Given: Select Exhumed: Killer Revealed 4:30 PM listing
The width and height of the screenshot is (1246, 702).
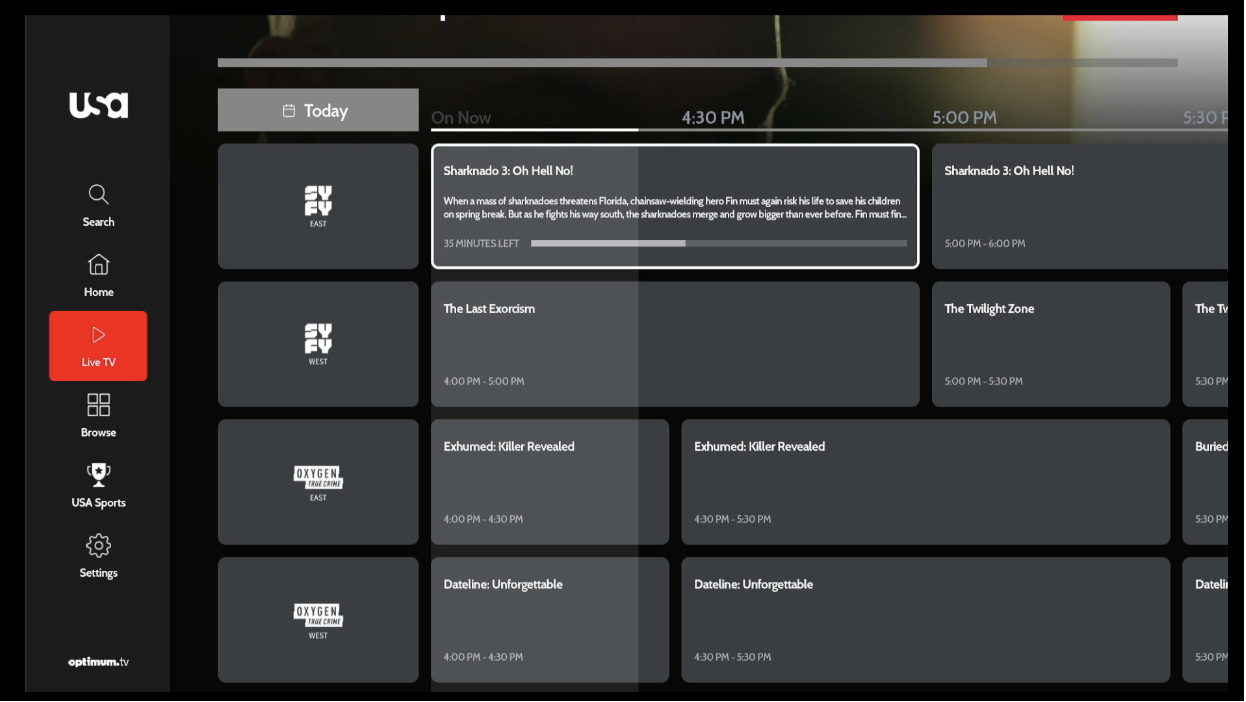Looking at the screenshot, I should pos(926,482).
